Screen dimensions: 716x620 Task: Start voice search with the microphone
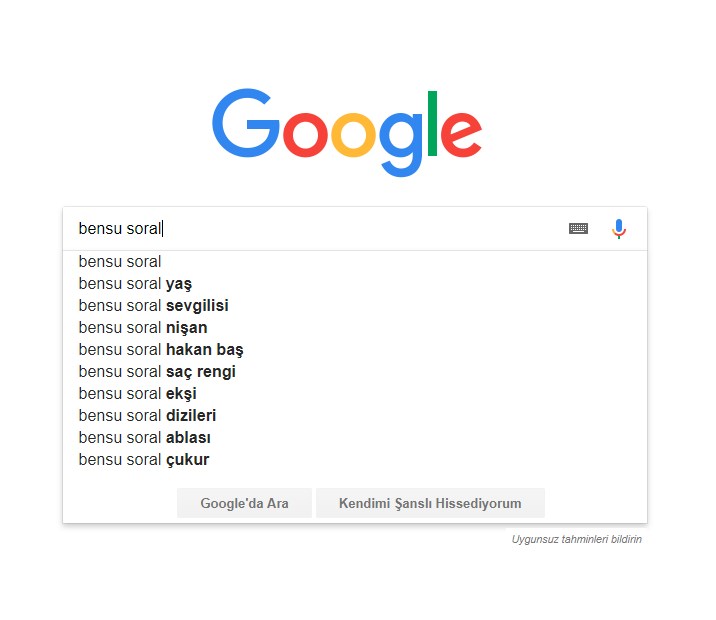pos(619,229)
